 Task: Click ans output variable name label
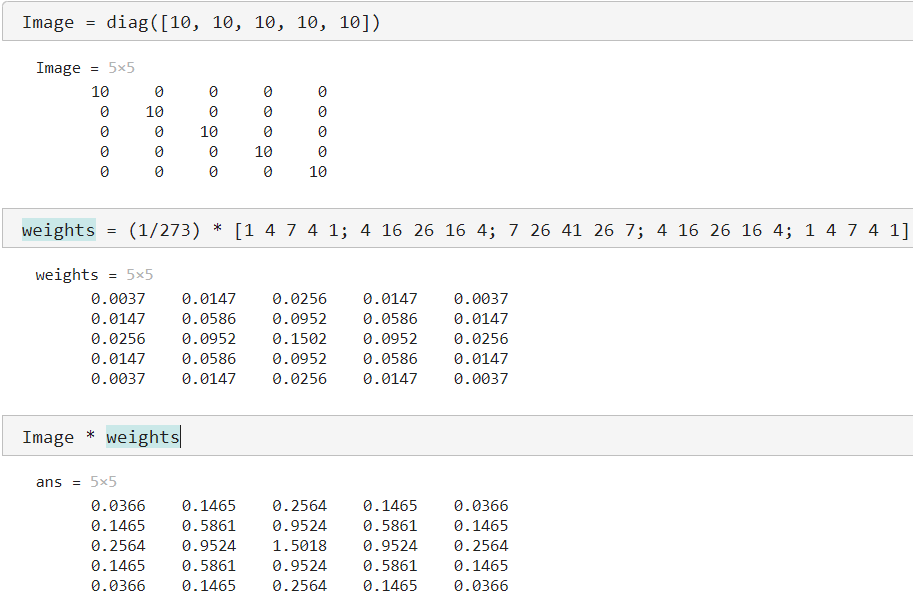click(x=49, y=482)
